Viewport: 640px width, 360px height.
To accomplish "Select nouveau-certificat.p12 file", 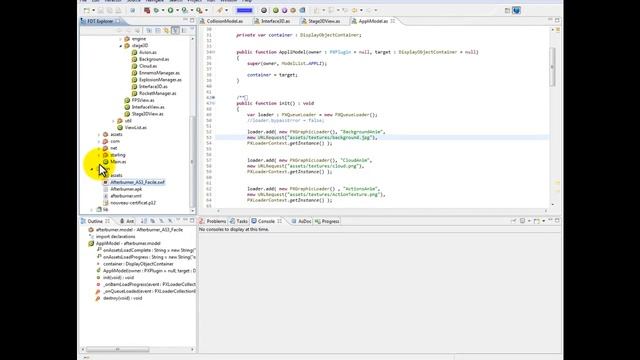I will [x=133, y=202].
